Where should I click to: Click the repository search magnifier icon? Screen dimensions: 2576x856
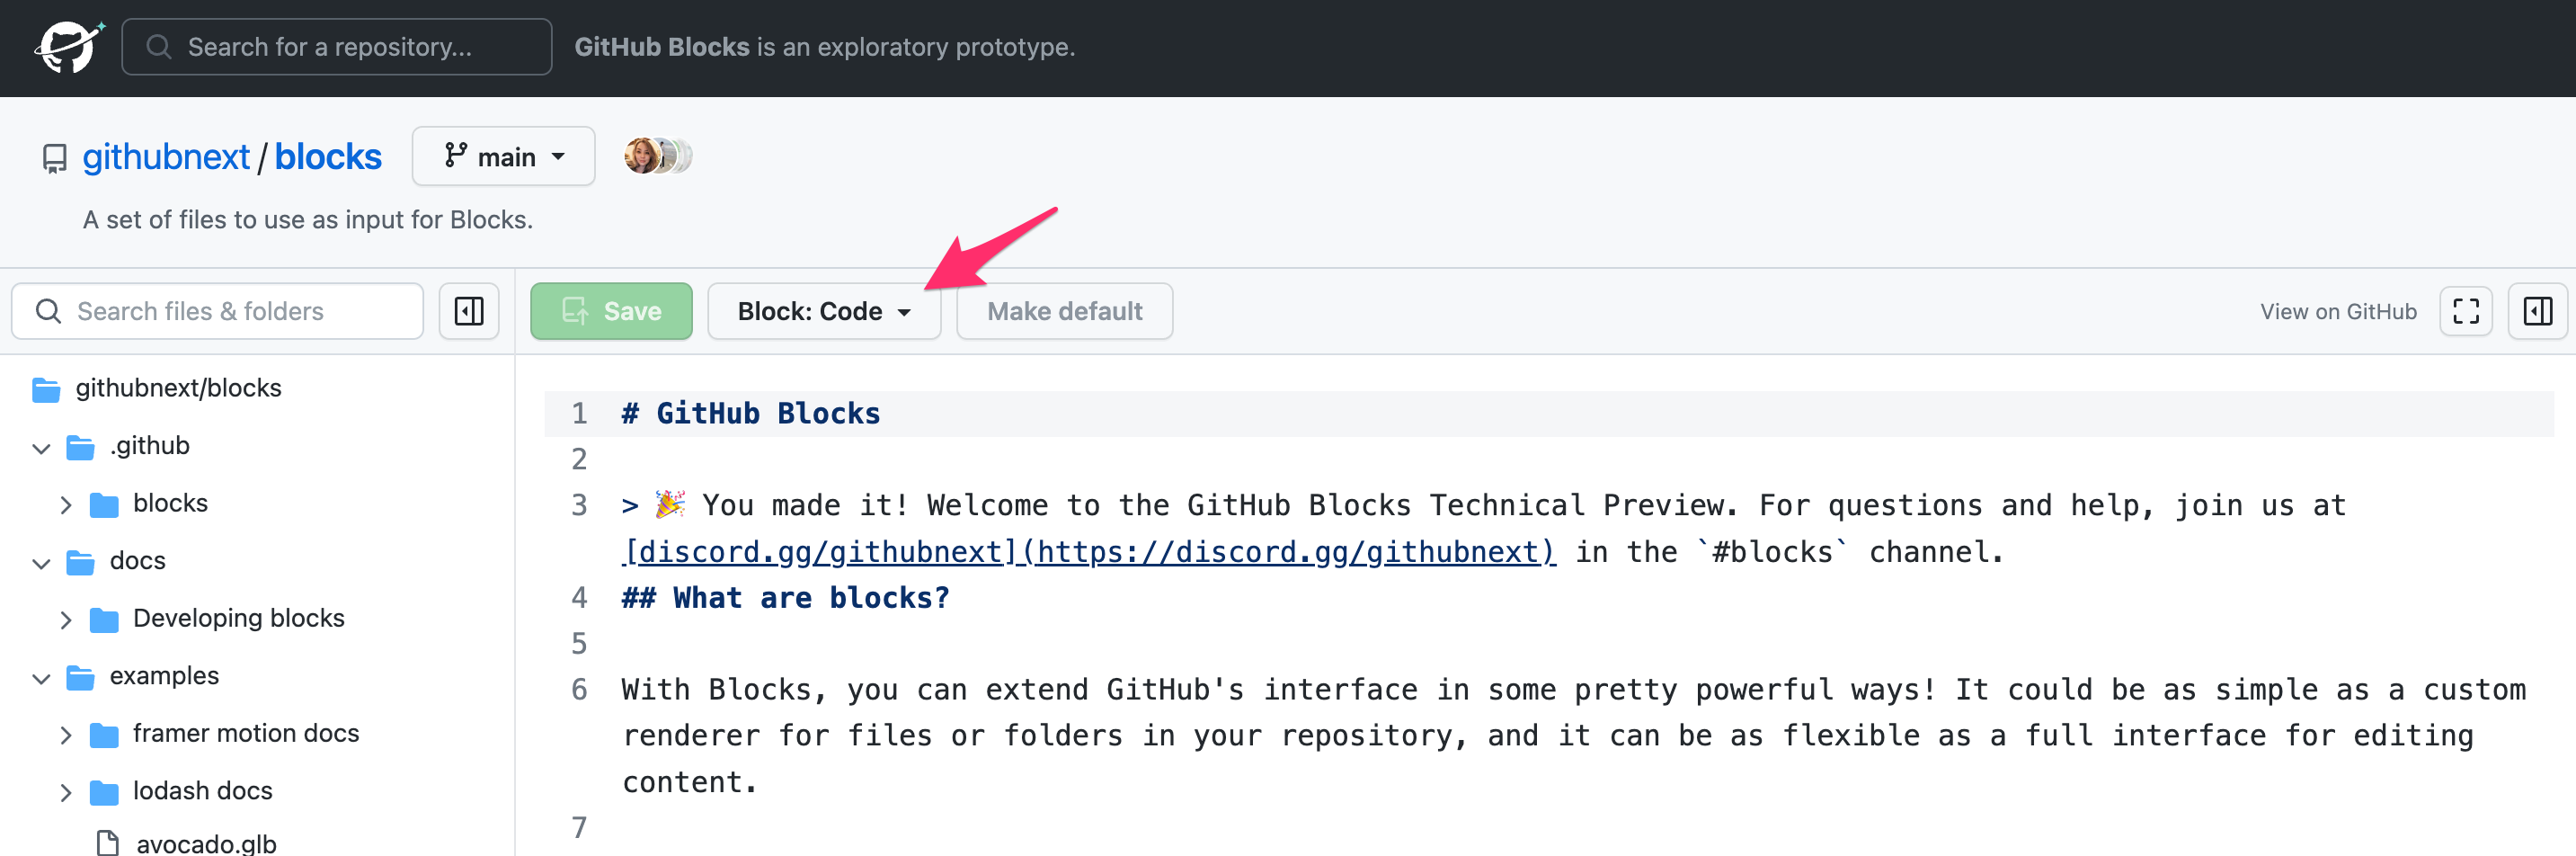(158, 47)
